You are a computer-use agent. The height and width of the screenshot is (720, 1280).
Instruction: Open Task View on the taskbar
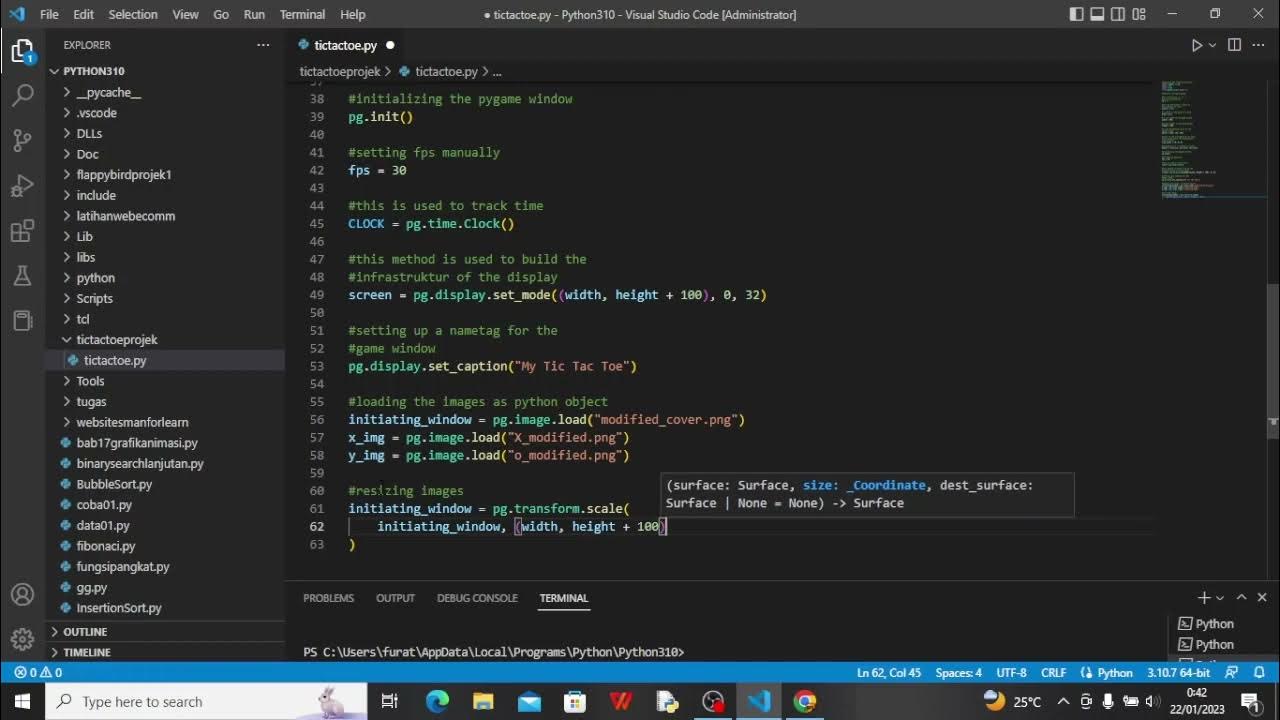point(390,701)
